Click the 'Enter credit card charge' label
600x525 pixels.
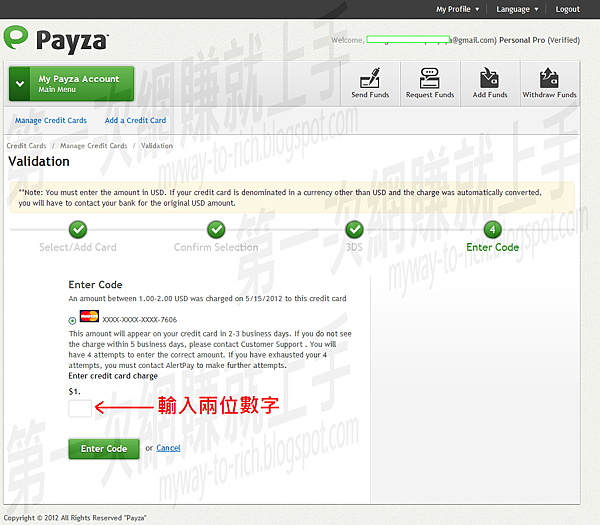(x=113, y=376)
